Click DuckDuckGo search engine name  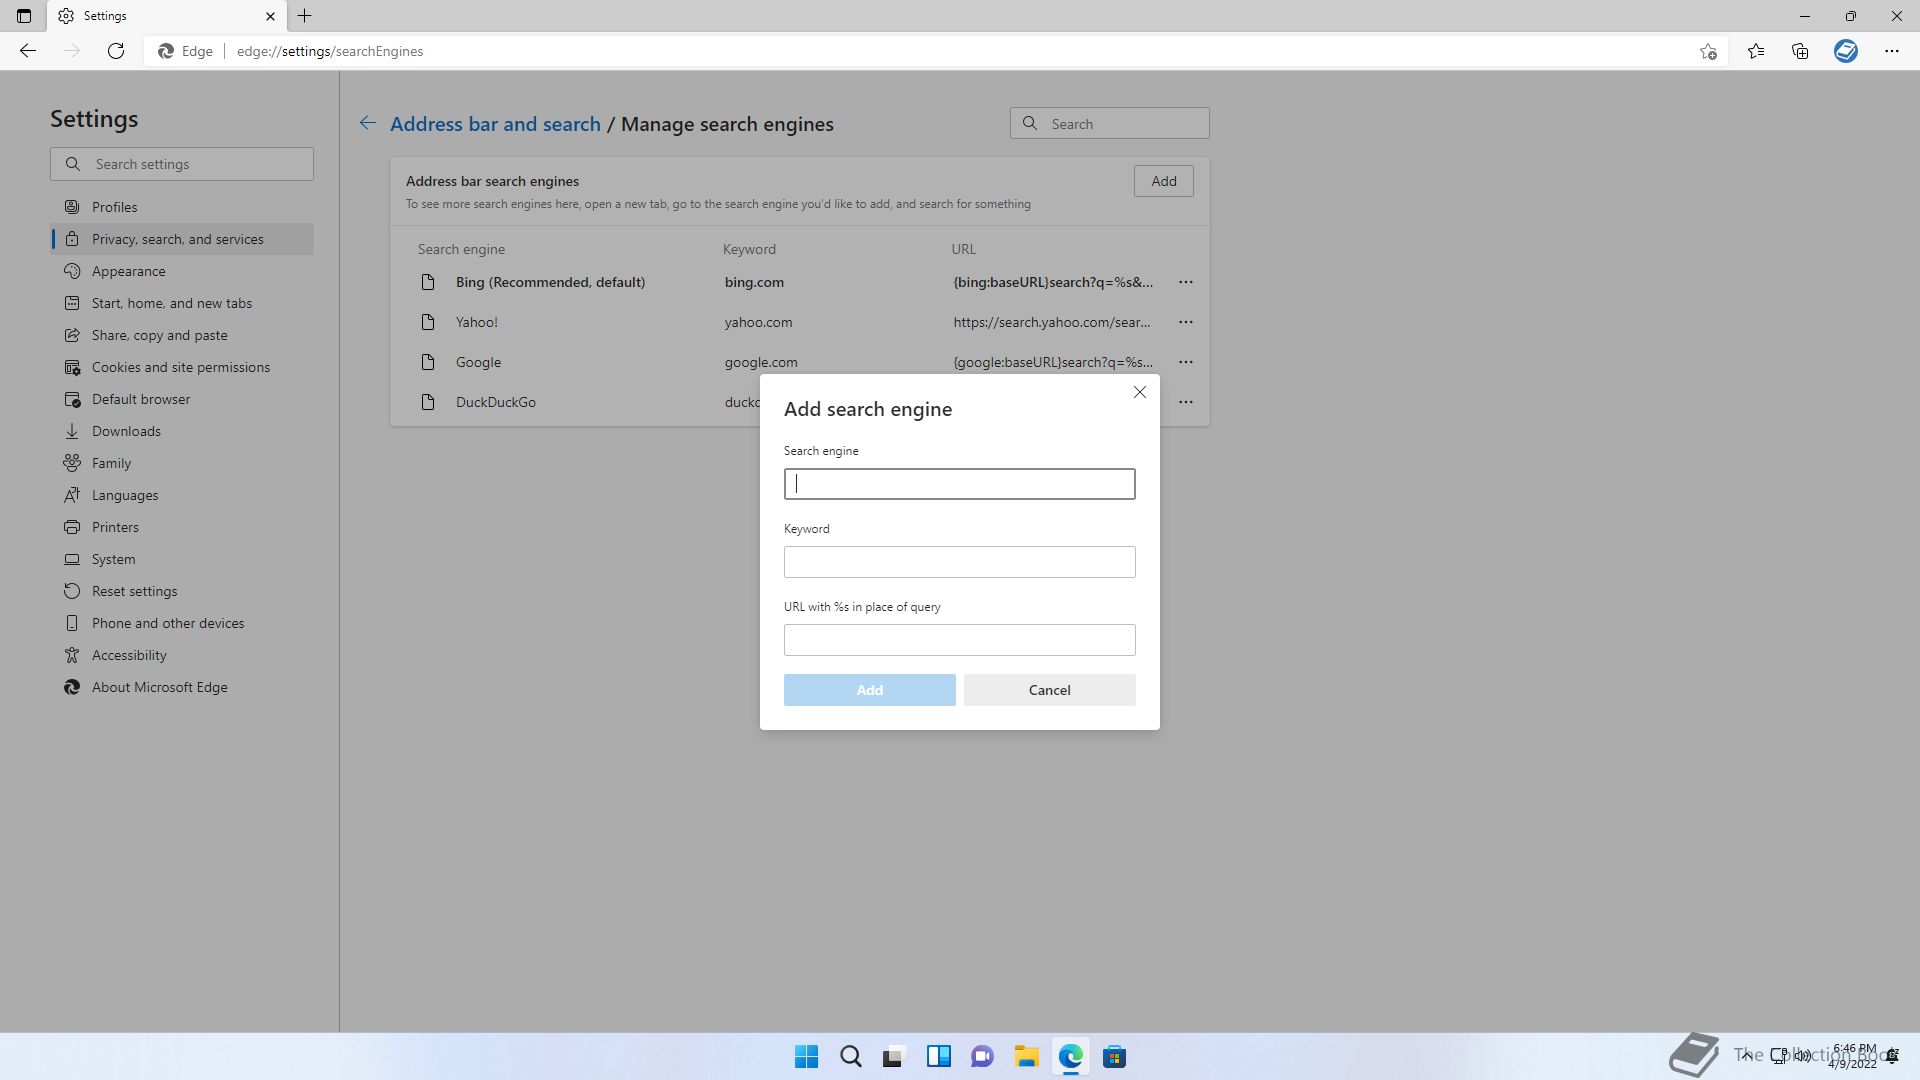click(x=496, y=402)
